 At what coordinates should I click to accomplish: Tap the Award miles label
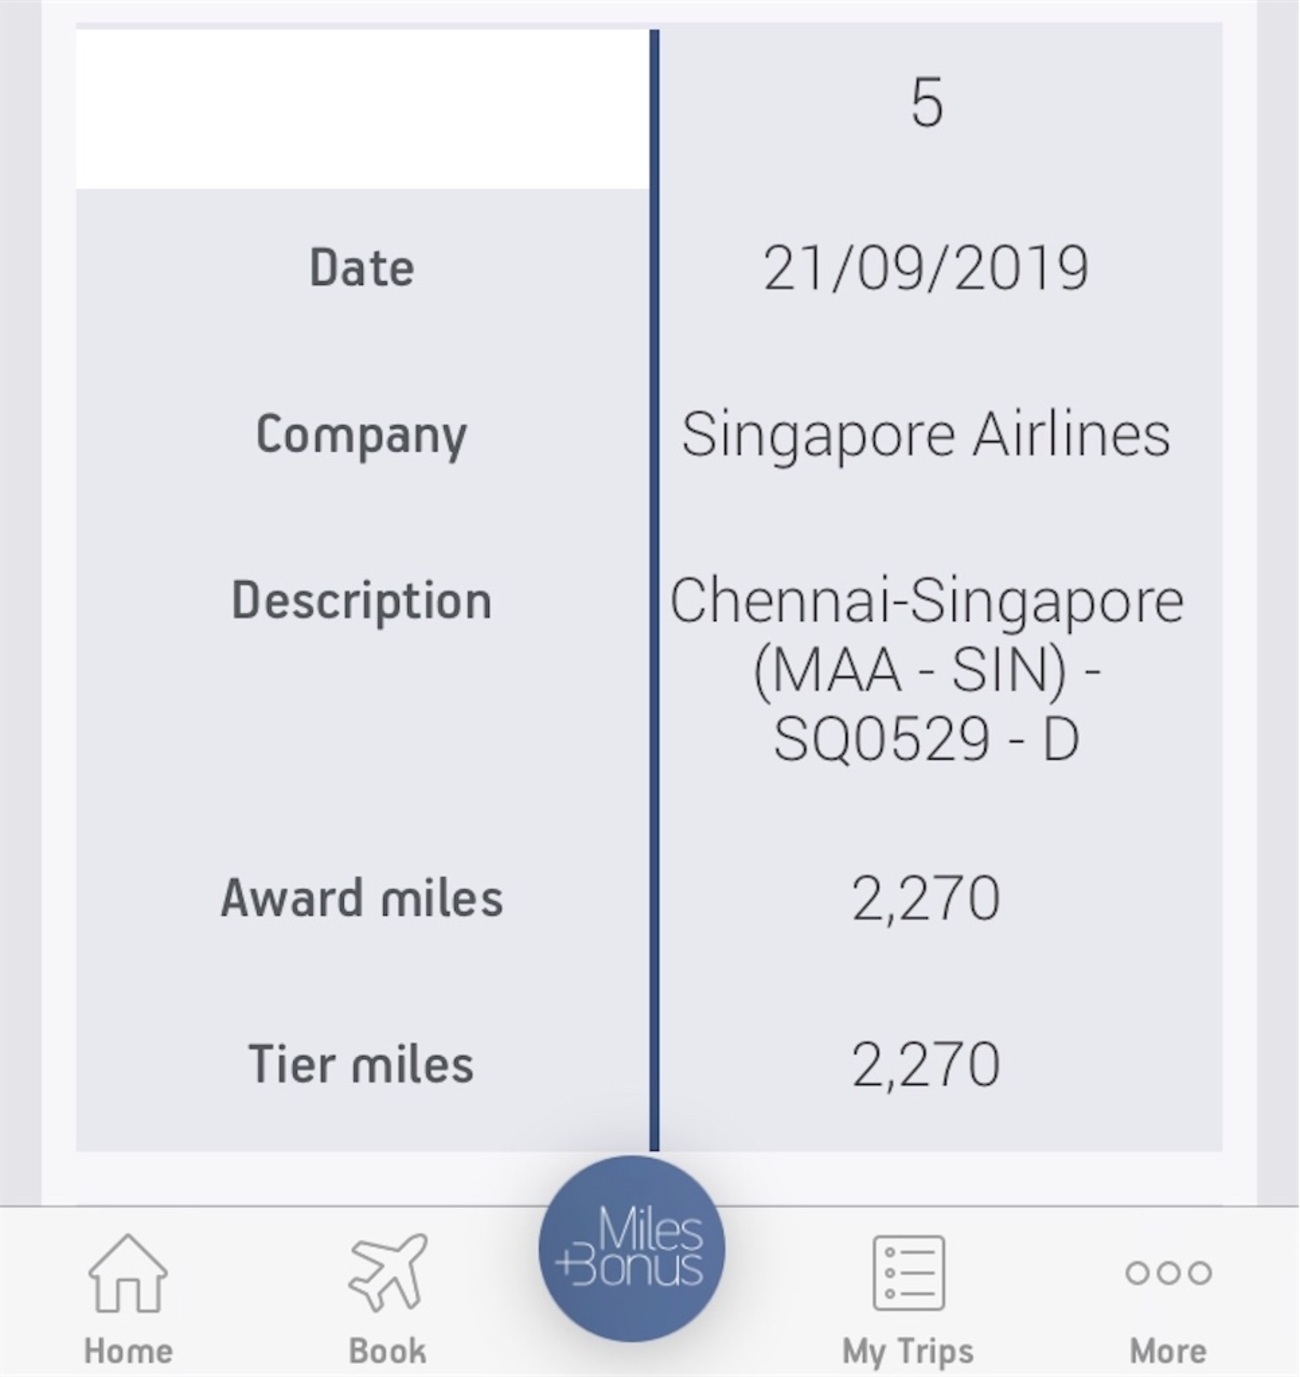click(x=362, y=897)
